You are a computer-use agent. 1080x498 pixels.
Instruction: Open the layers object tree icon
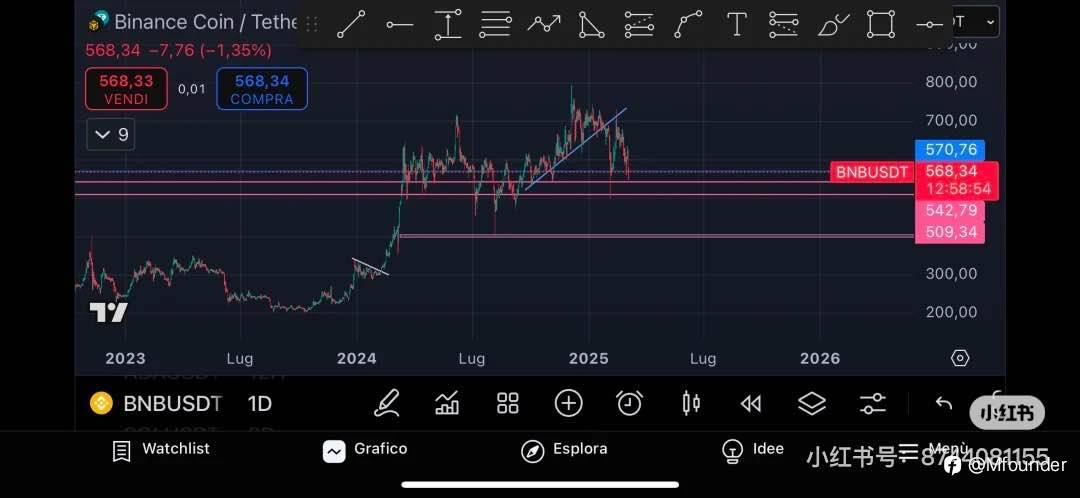point(812,403)
